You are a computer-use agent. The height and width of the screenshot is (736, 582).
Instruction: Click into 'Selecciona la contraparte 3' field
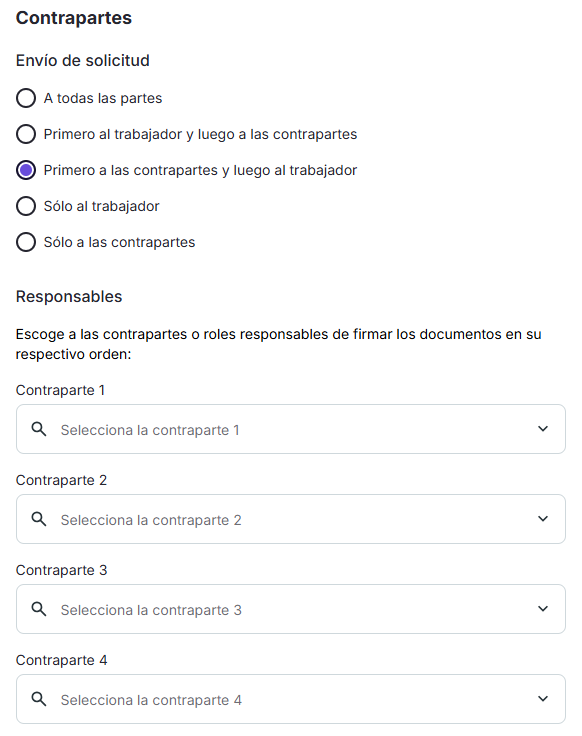click(291, 609)
